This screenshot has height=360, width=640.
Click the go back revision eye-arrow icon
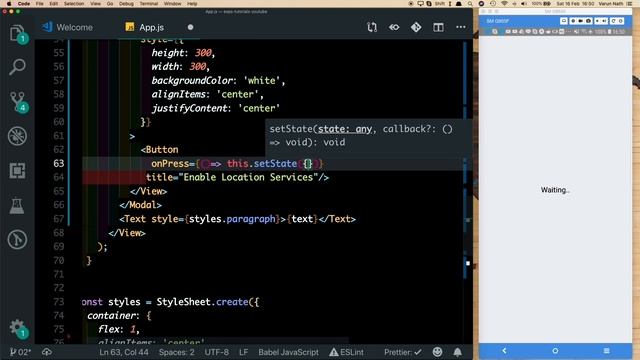tap(394, 27)
